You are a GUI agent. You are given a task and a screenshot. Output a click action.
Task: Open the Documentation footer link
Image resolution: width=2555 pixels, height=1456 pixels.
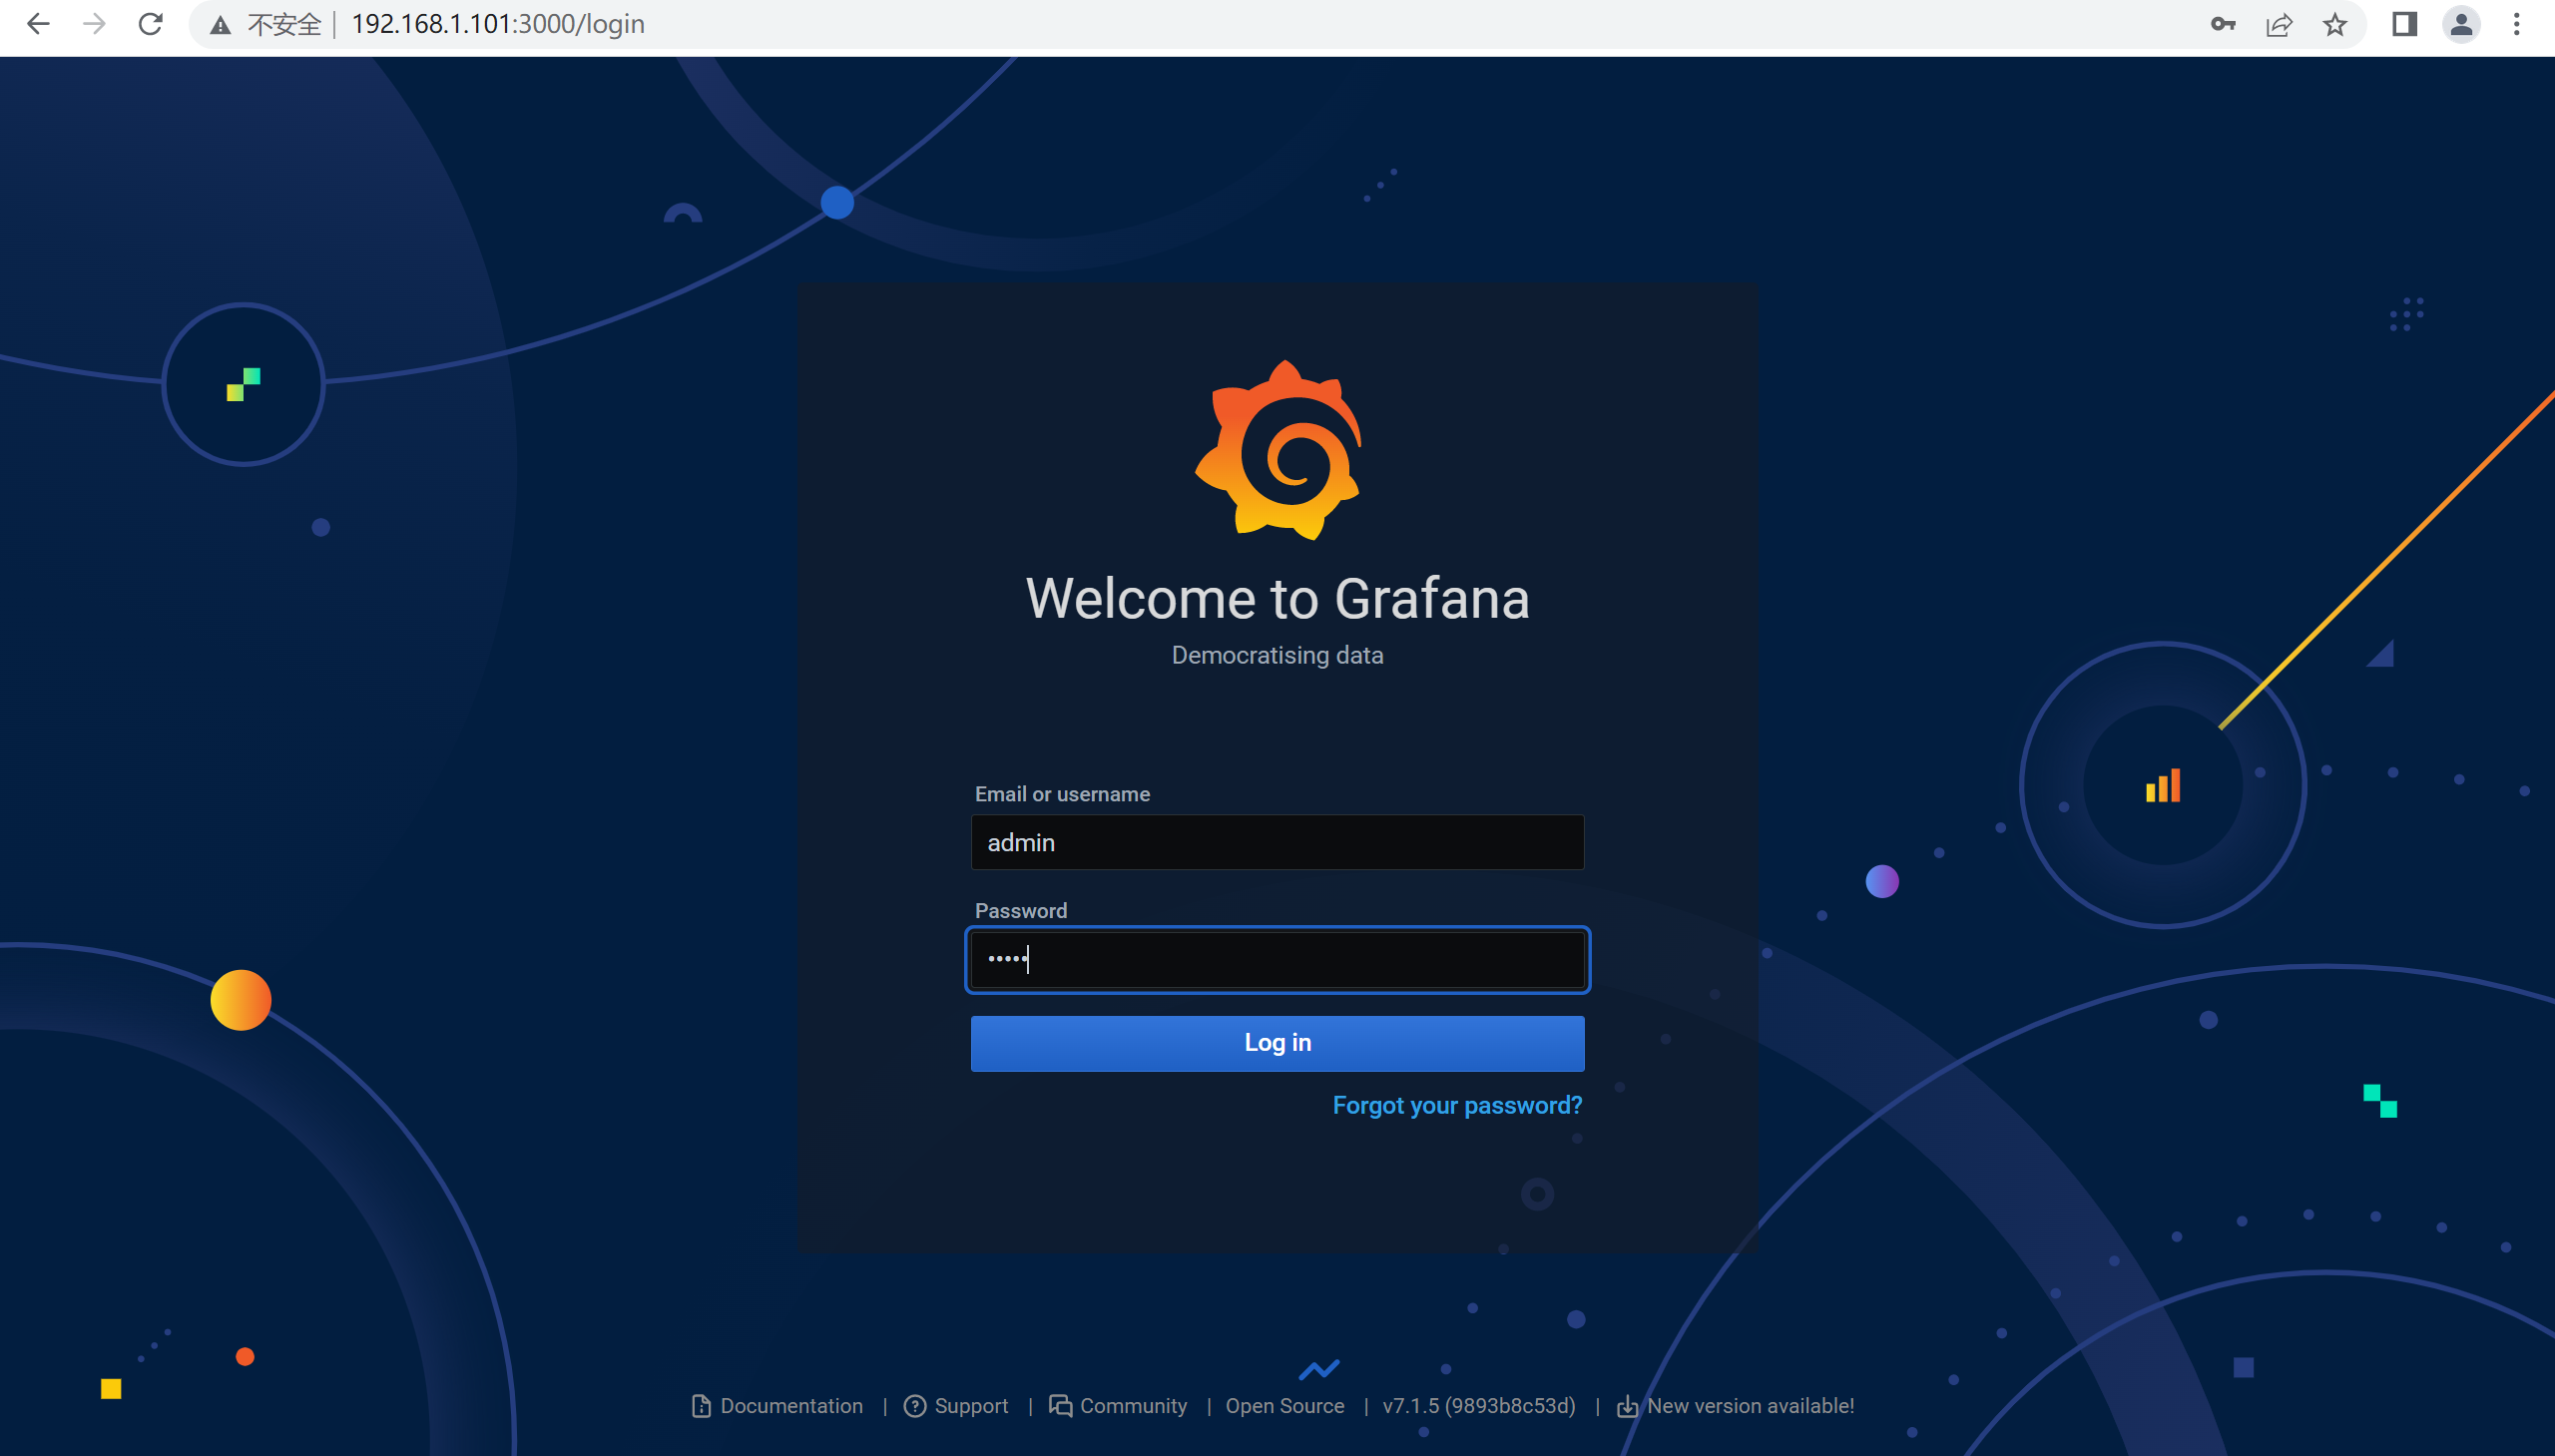click(777, 1406)
